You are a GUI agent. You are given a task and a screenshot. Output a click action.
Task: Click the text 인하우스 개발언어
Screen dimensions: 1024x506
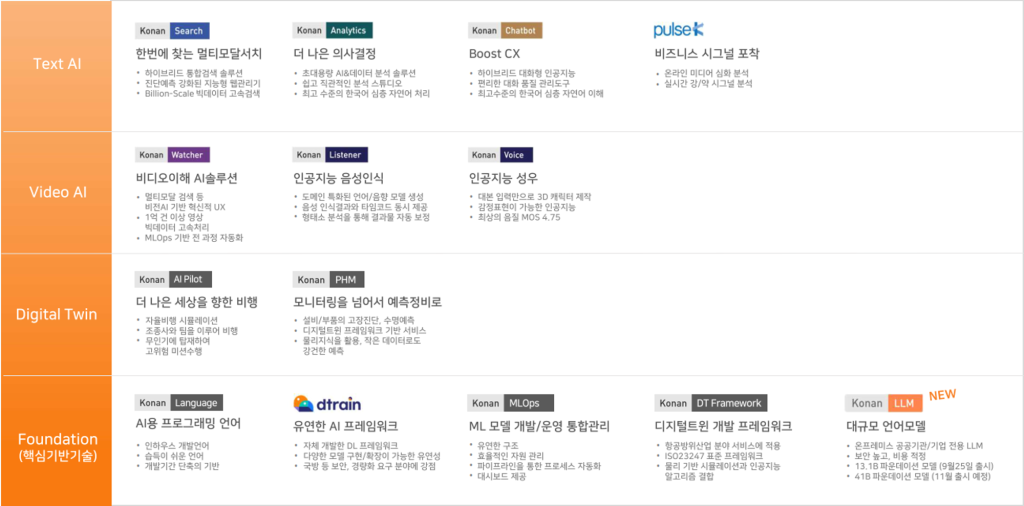pyautogui.click(x=177, y=446)
